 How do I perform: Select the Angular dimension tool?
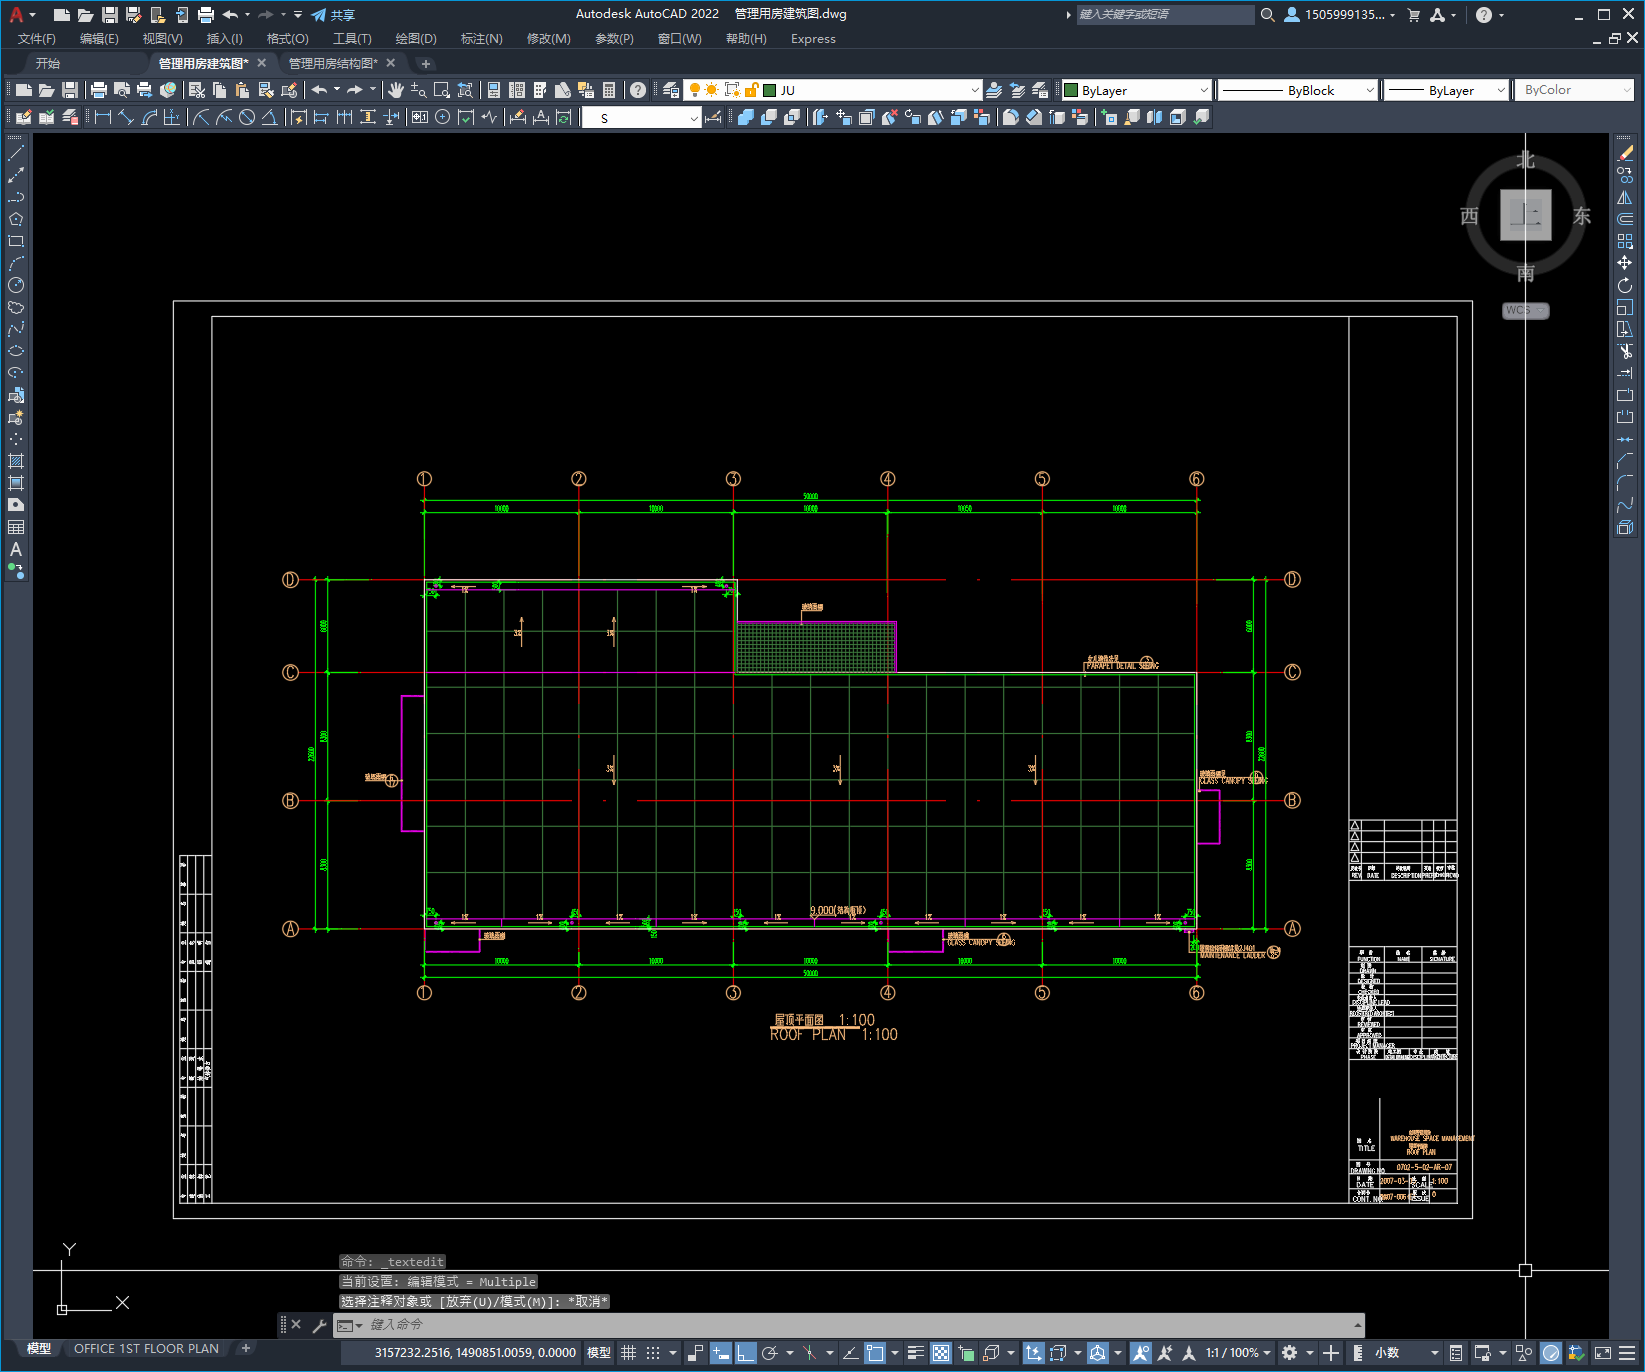[x=269, y=117]
